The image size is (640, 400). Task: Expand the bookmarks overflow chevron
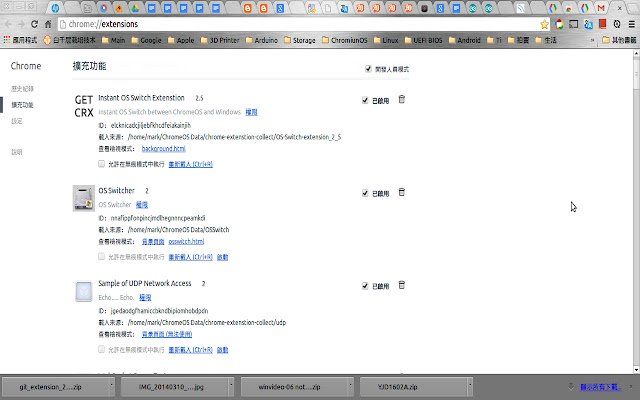pos(592,40)
